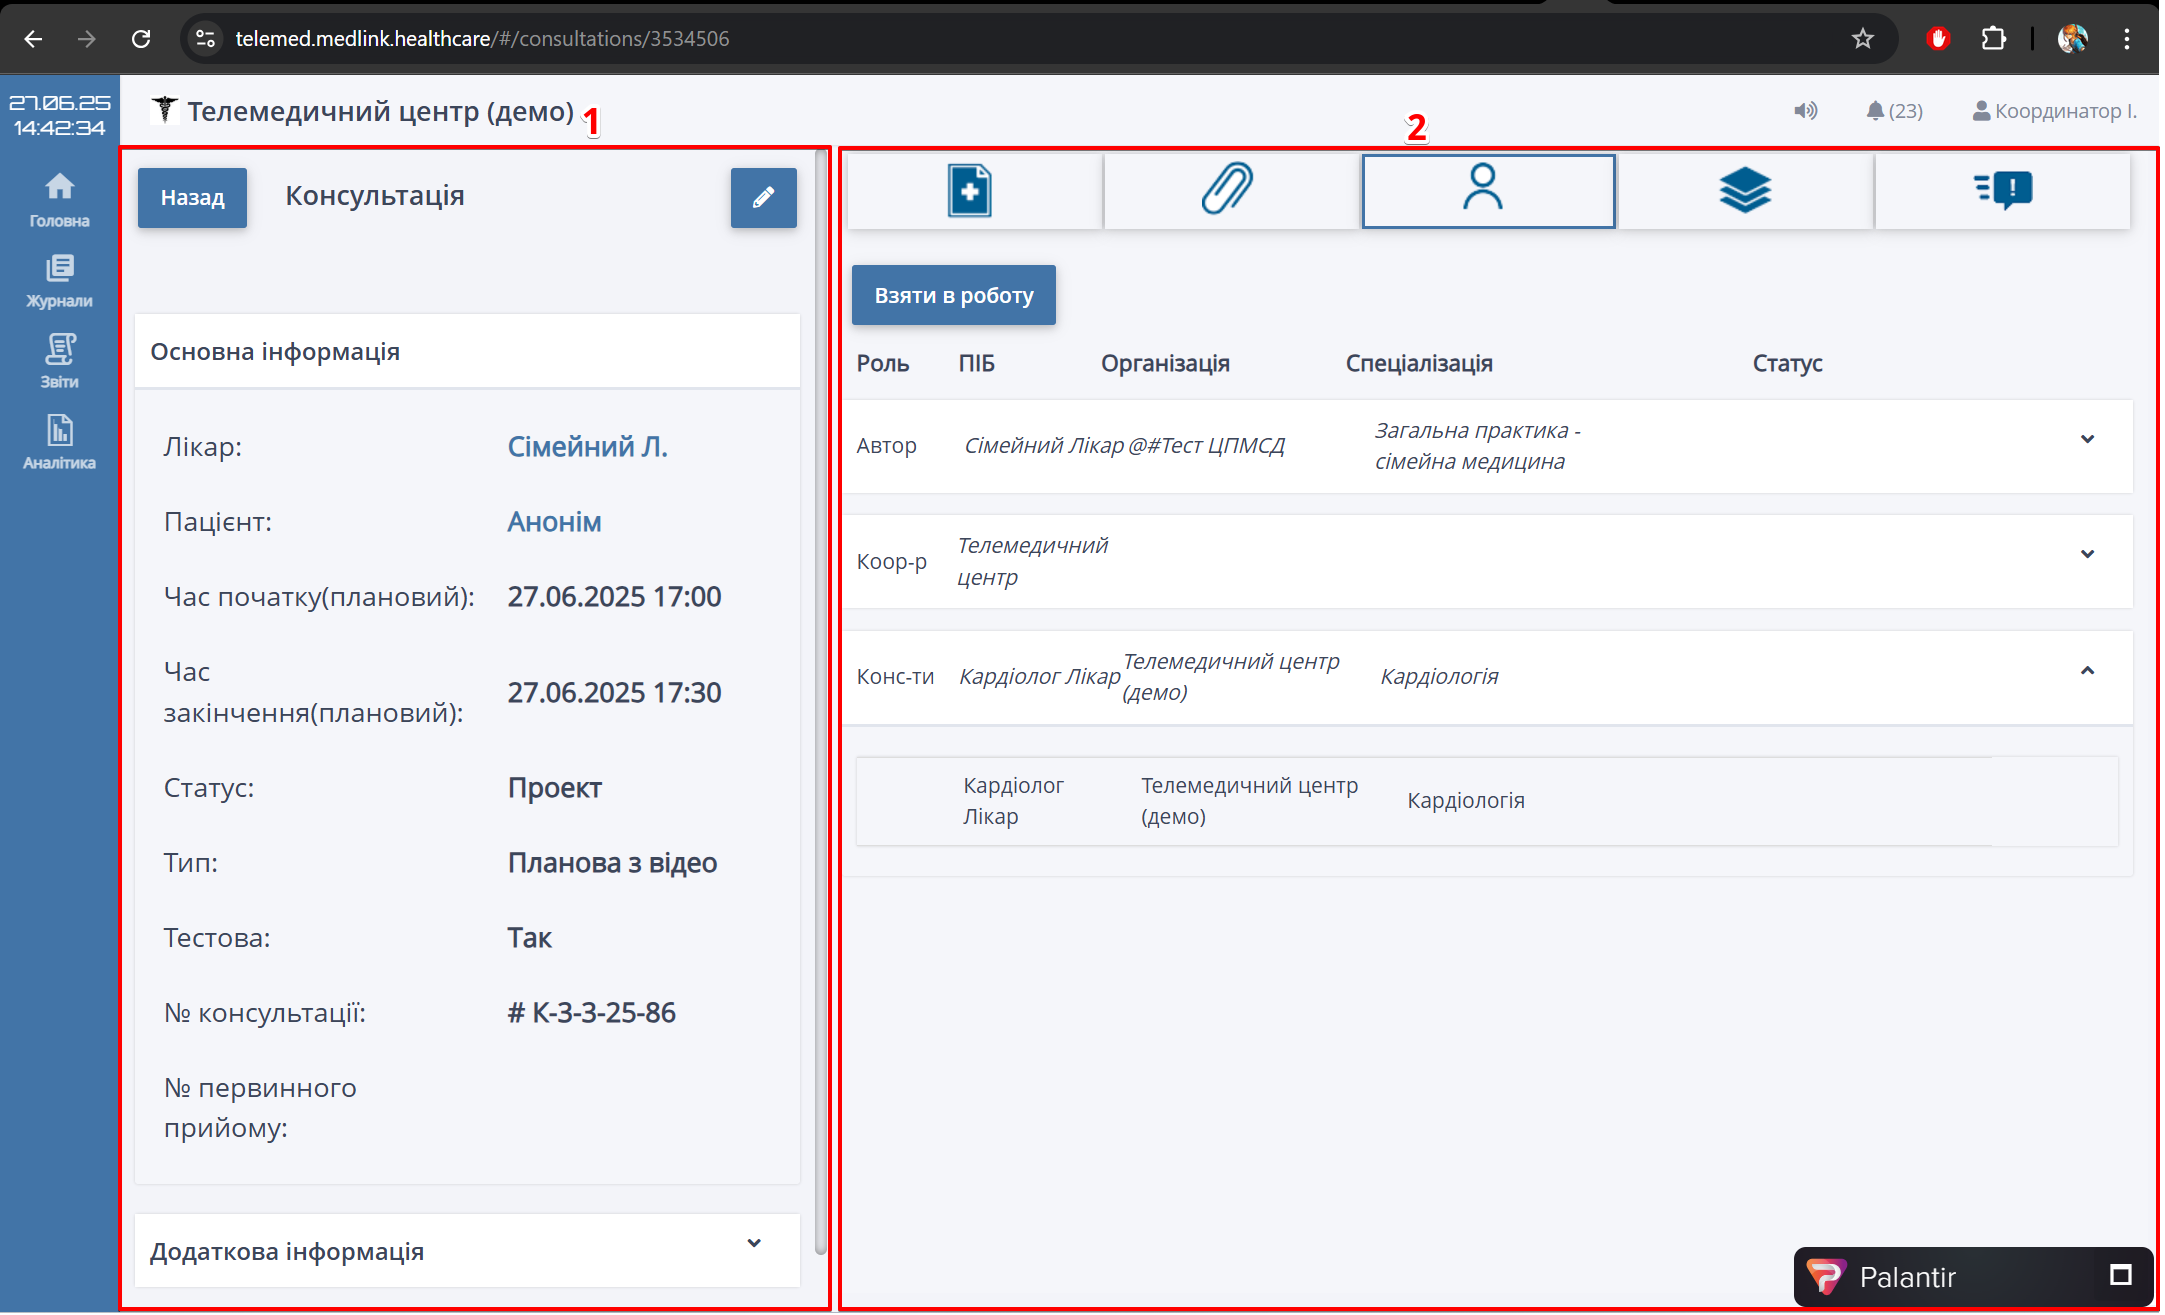Open the layers stack tab

1744,190
